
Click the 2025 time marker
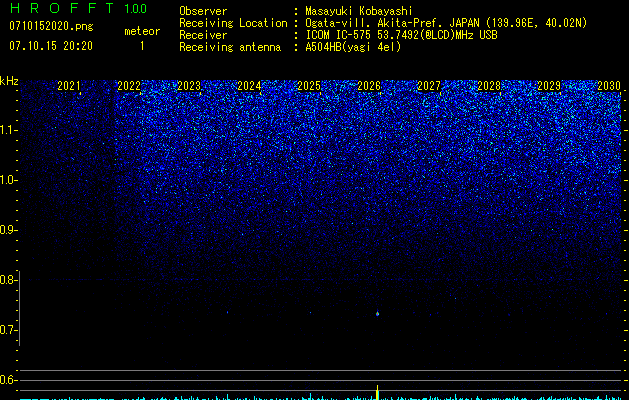pos(309,86)
